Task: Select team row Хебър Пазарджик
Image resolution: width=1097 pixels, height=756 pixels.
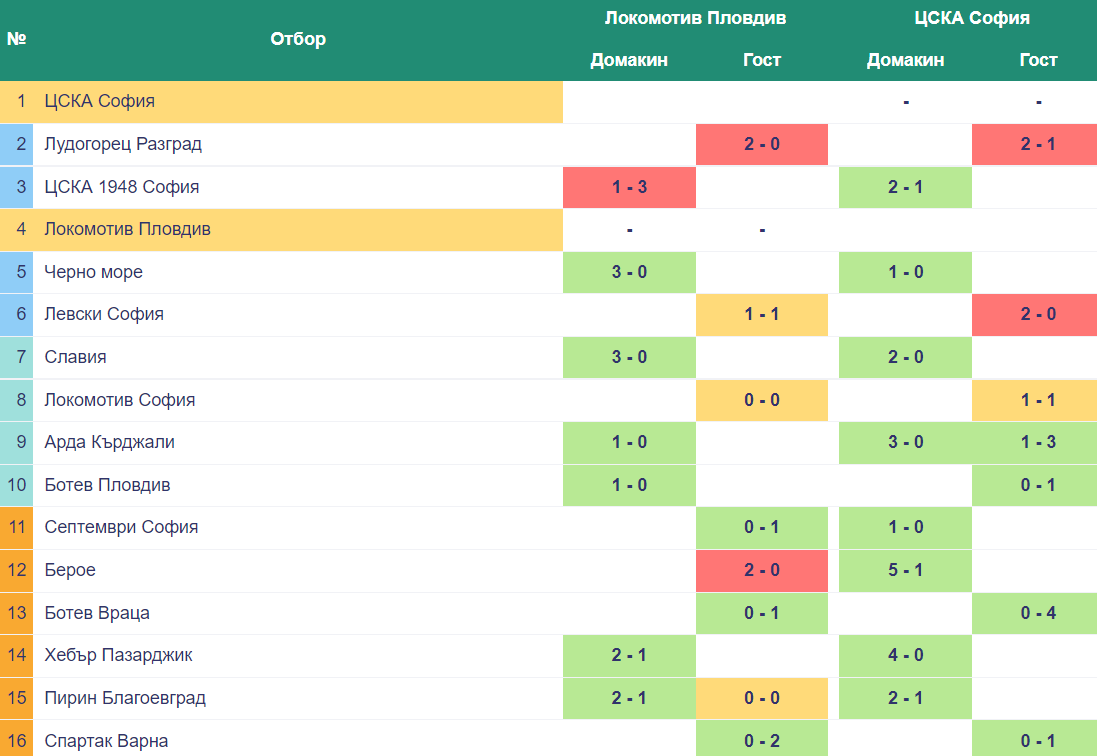Action: pos(548,656)
